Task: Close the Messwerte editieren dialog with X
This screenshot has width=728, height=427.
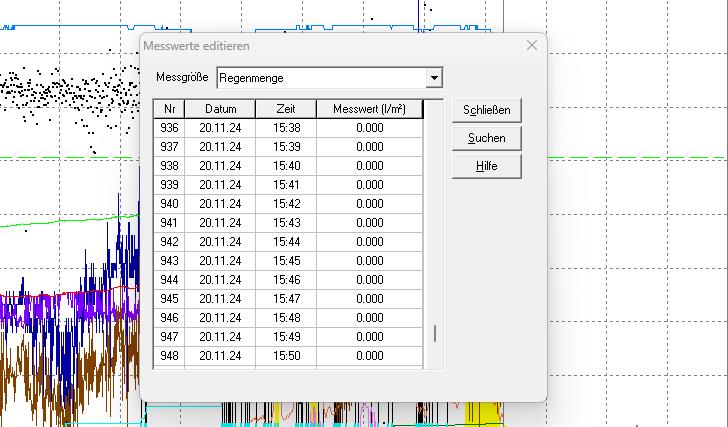Action: tap(532, 45)
